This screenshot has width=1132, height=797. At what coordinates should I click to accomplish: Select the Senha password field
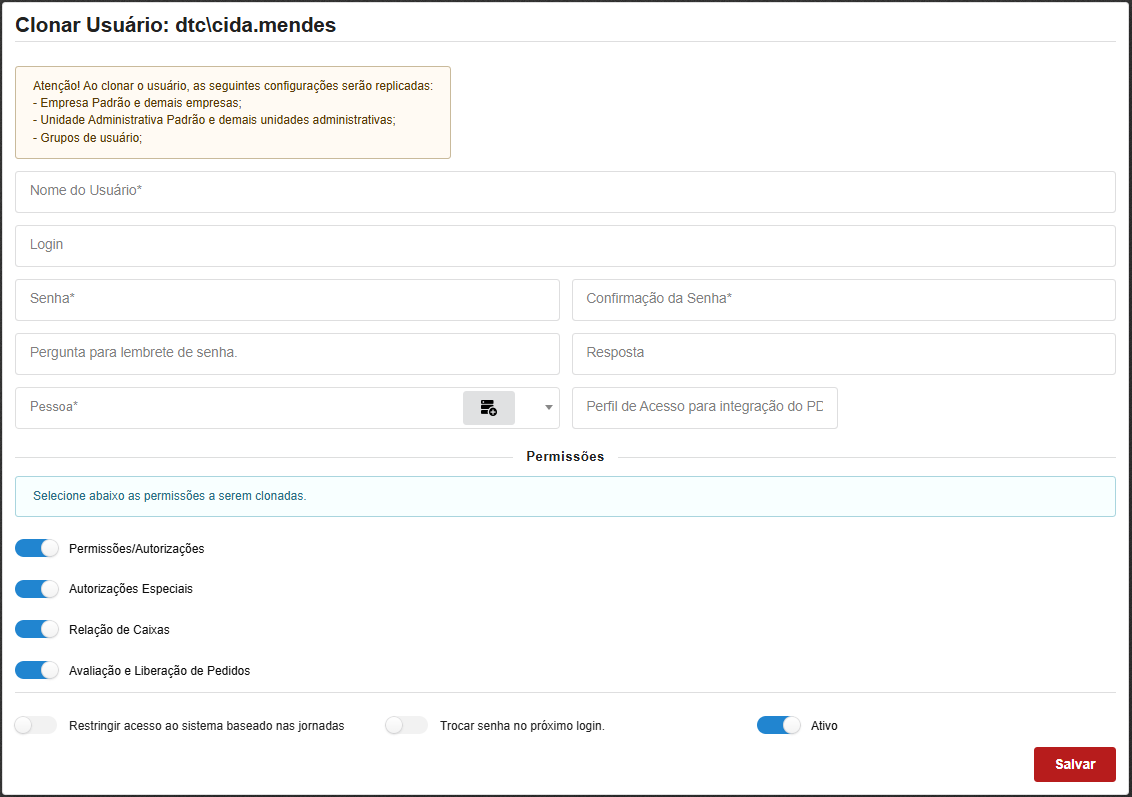click(x=287, y=300)
